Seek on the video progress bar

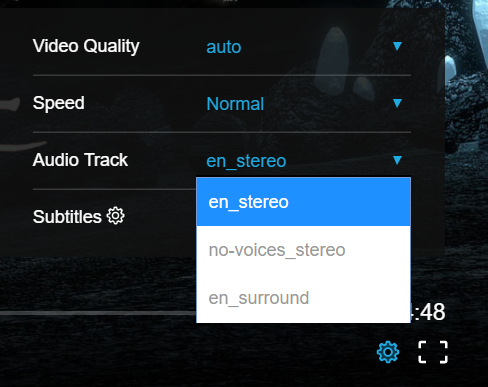tap(98, 313)
